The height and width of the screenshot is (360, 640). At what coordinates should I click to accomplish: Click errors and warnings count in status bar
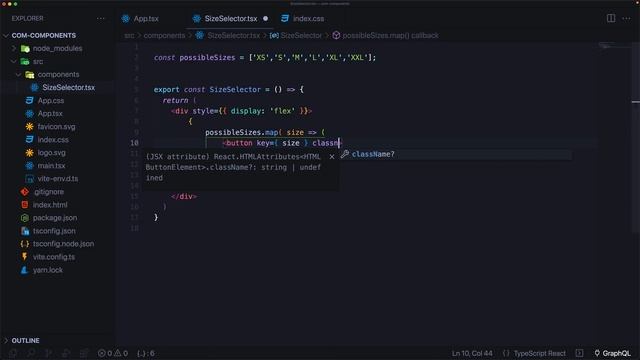[113, 353]
